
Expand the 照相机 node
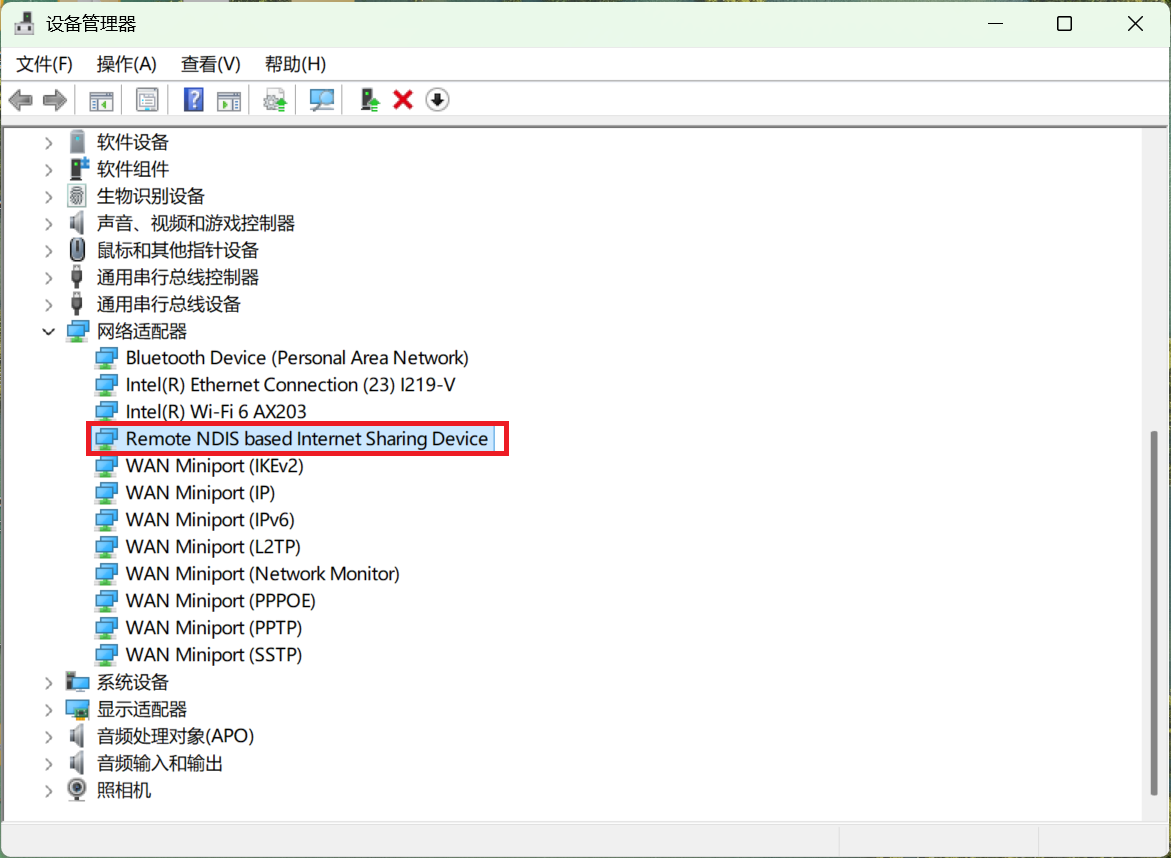pyautogui.click(x=49, y=790)
